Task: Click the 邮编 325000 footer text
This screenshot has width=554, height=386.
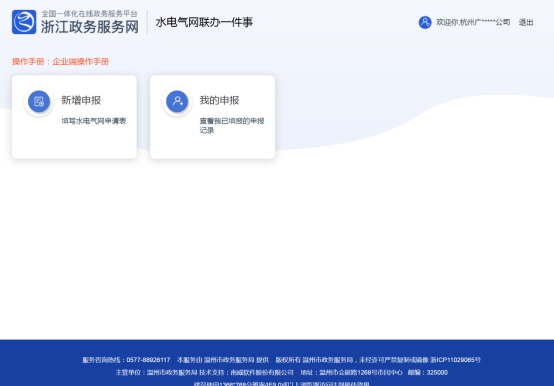Action: tap(428, 372)
